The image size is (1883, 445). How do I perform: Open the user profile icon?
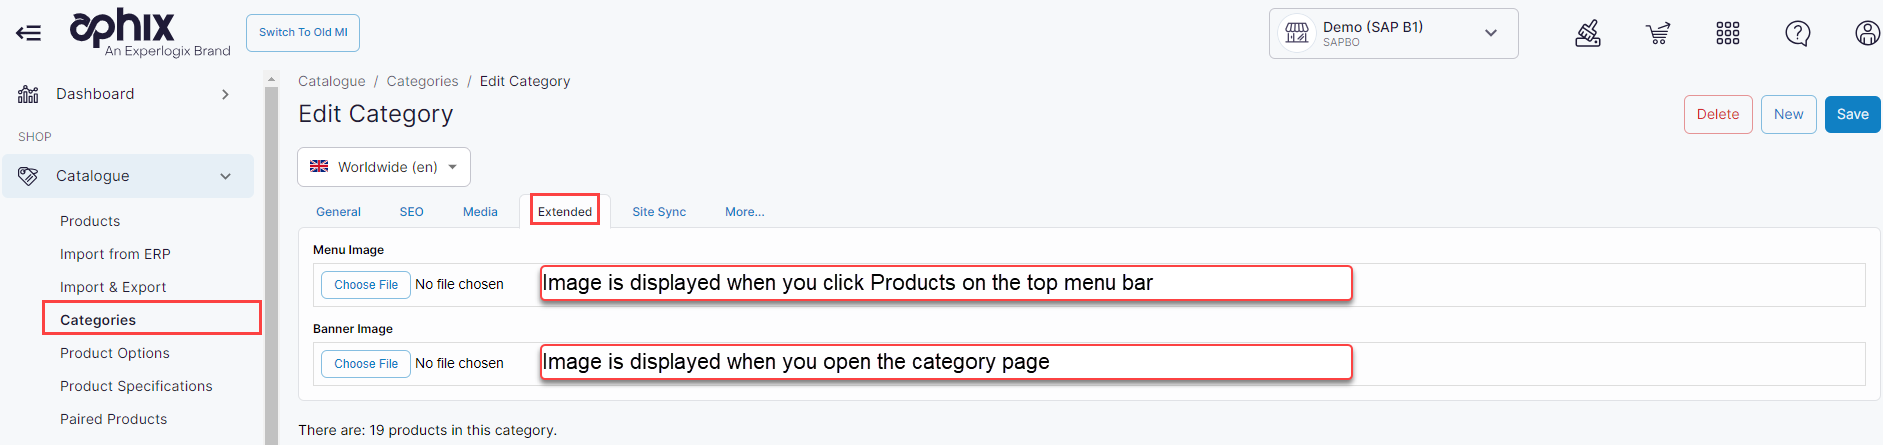1867,34
